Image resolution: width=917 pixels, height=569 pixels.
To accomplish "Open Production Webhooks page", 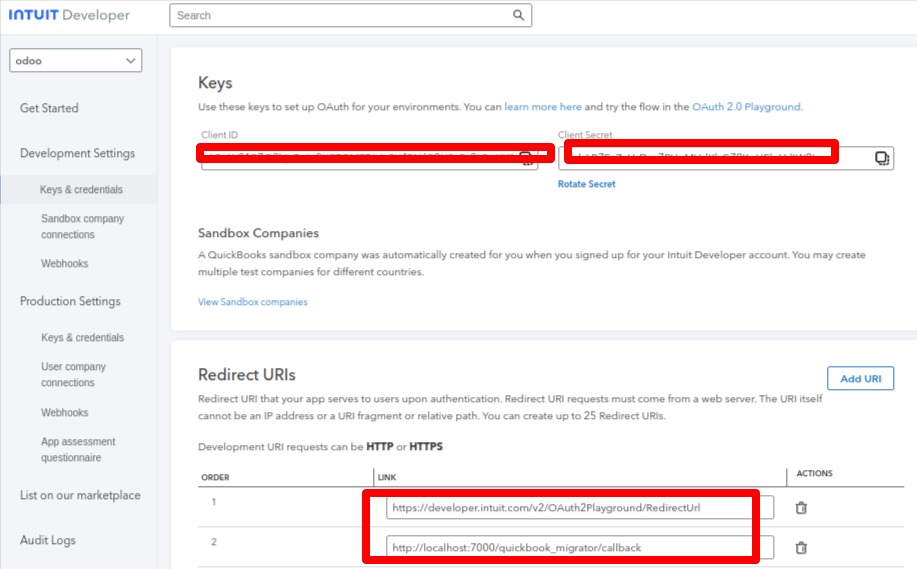I will click(64, 413).
